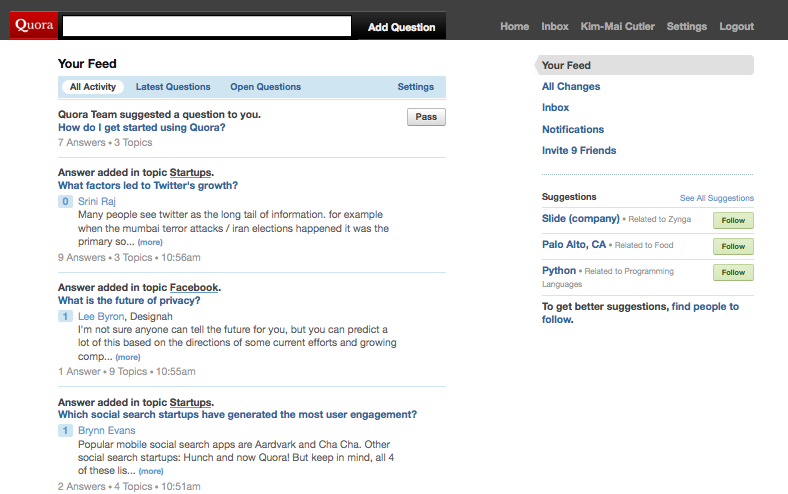
Task: Open Invite 9 Friends link
Action: 579,150
